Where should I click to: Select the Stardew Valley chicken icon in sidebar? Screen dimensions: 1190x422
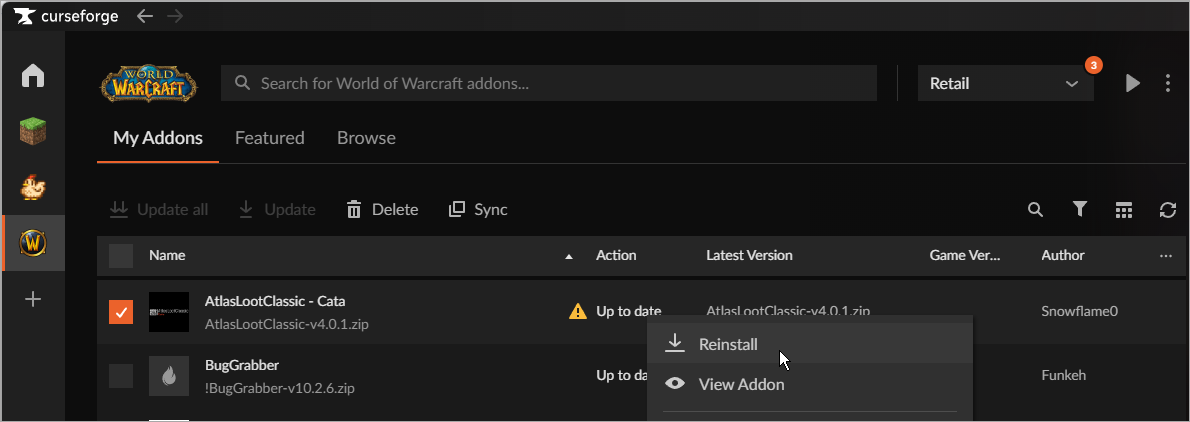33,187
